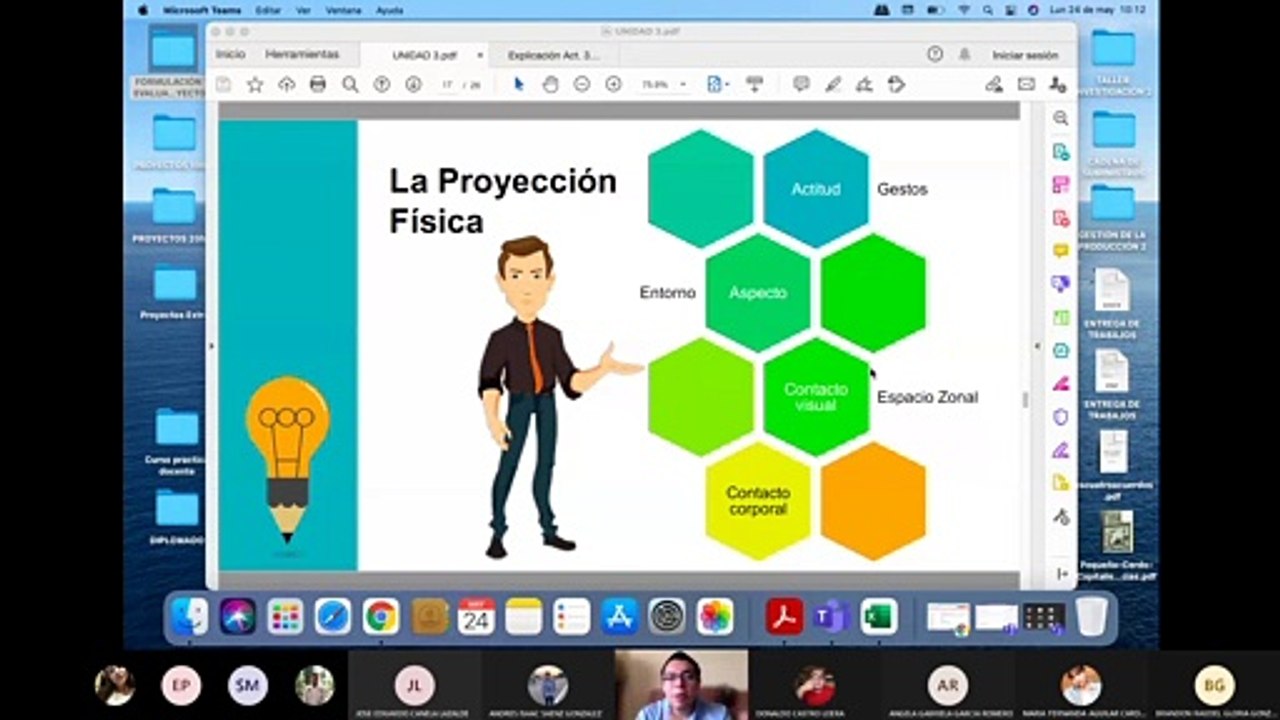
Task: Open the notifications bell icon
Action: [965, 54]
